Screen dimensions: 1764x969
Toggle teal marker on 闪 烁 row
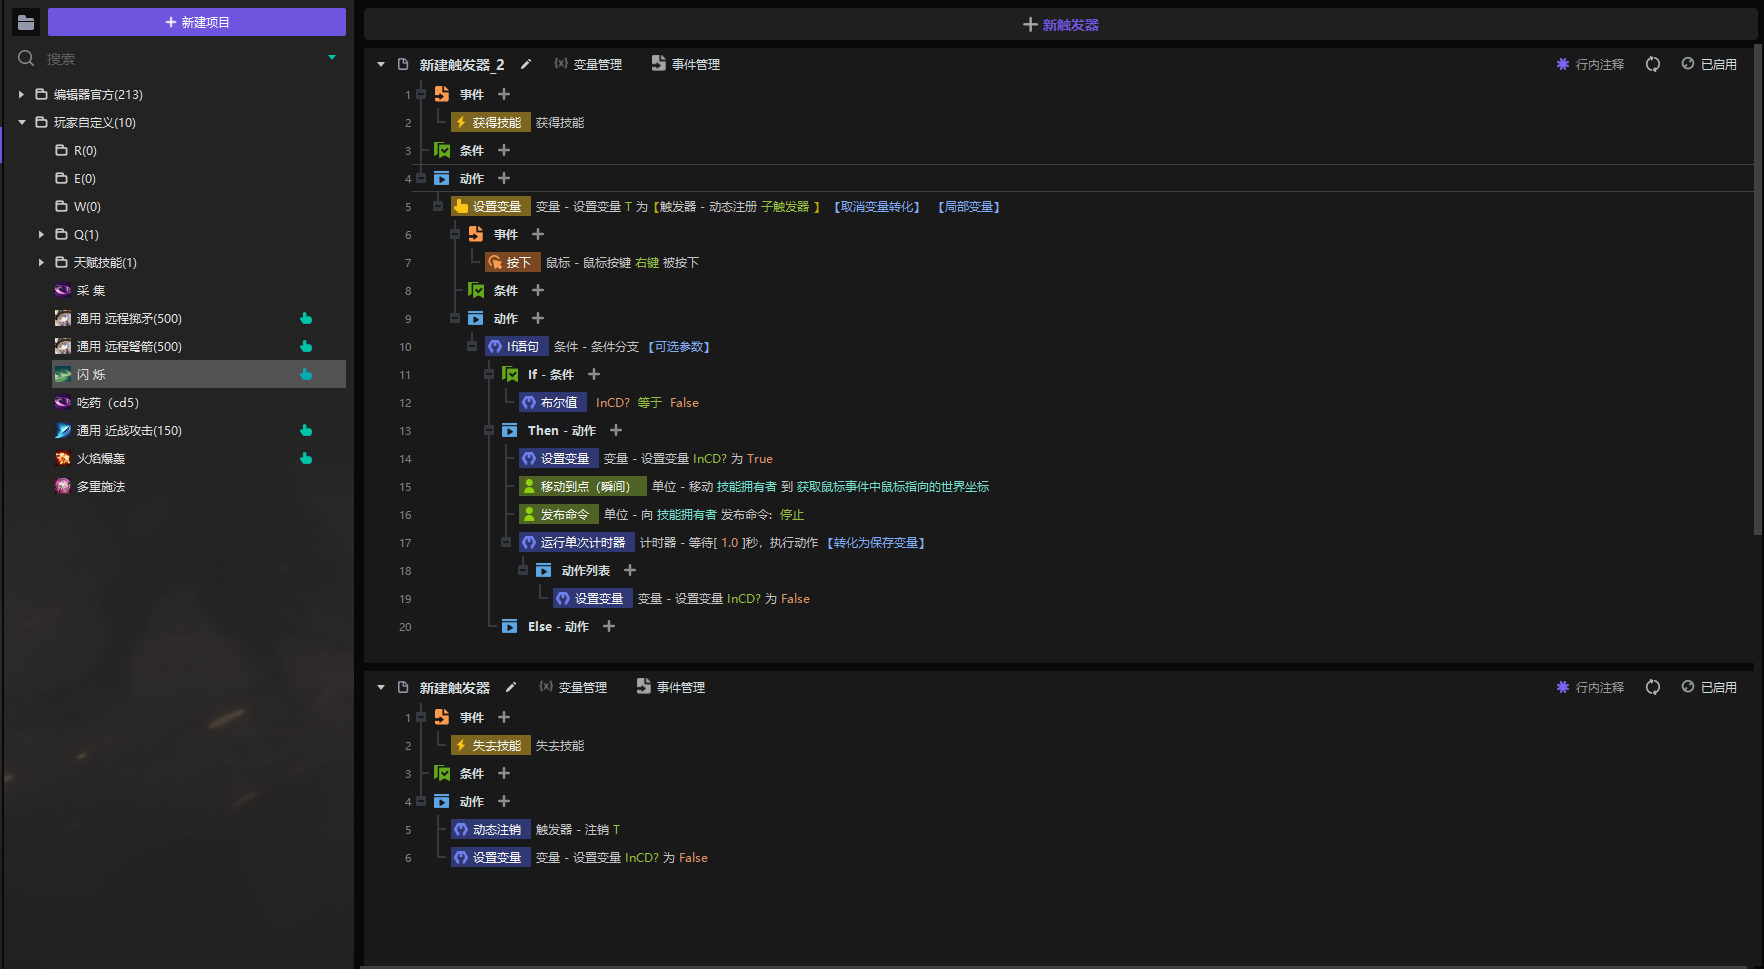[306, 375]
